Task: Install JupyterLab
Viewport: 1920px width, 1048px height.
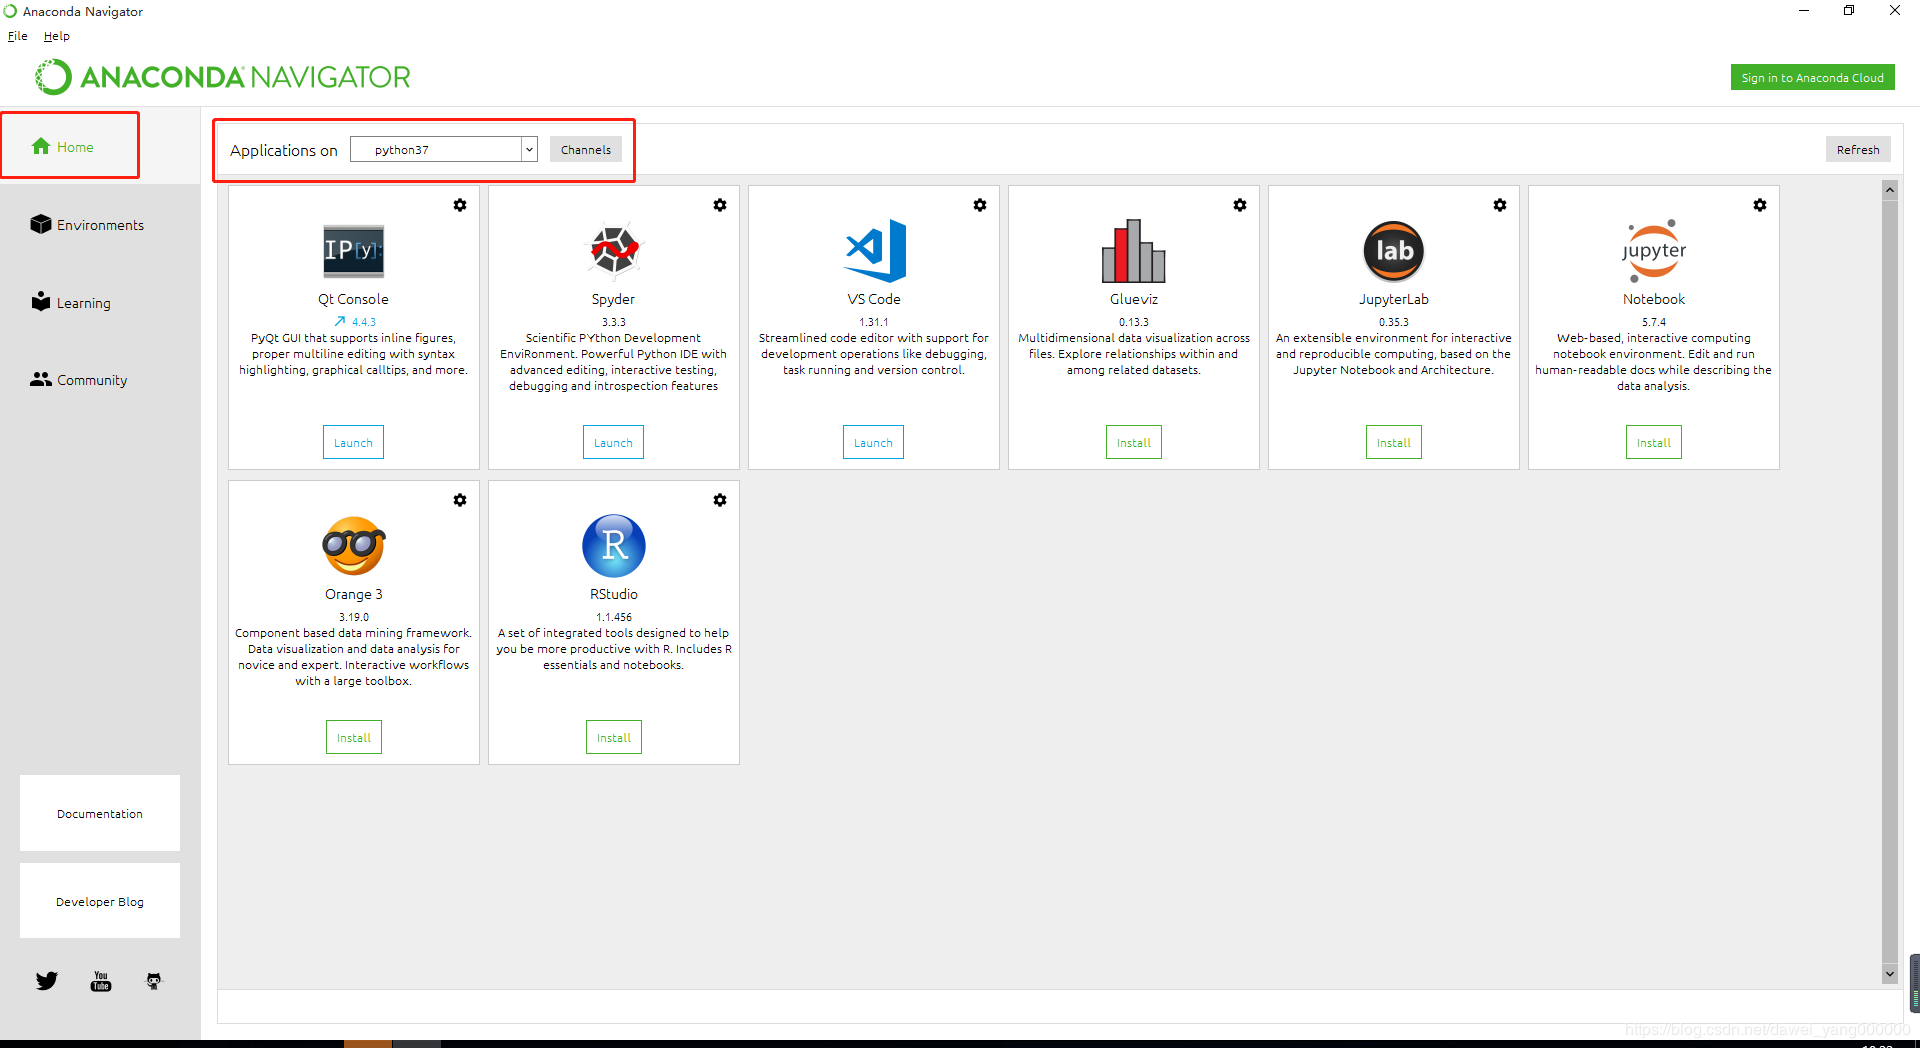Action: click(1394, 442)
